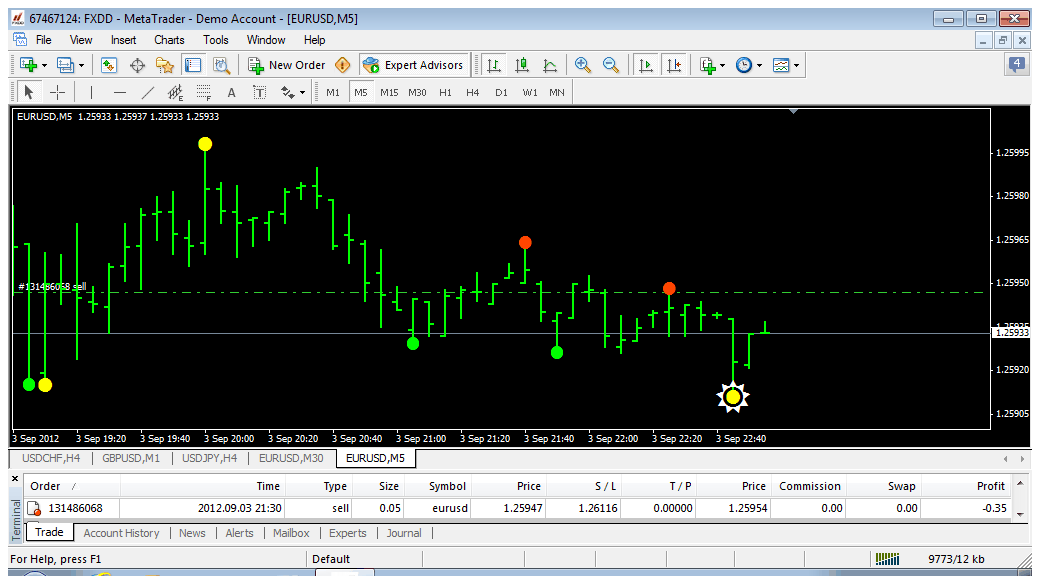
Task: Open the Journal terminal tab
Action: coord(404,533)
